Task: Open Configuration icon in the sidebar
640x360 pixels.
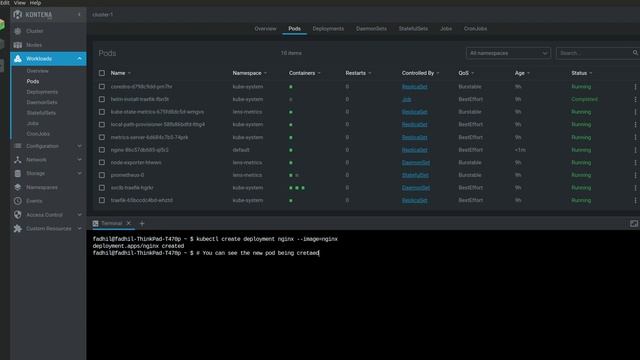Action: point(18,146)
